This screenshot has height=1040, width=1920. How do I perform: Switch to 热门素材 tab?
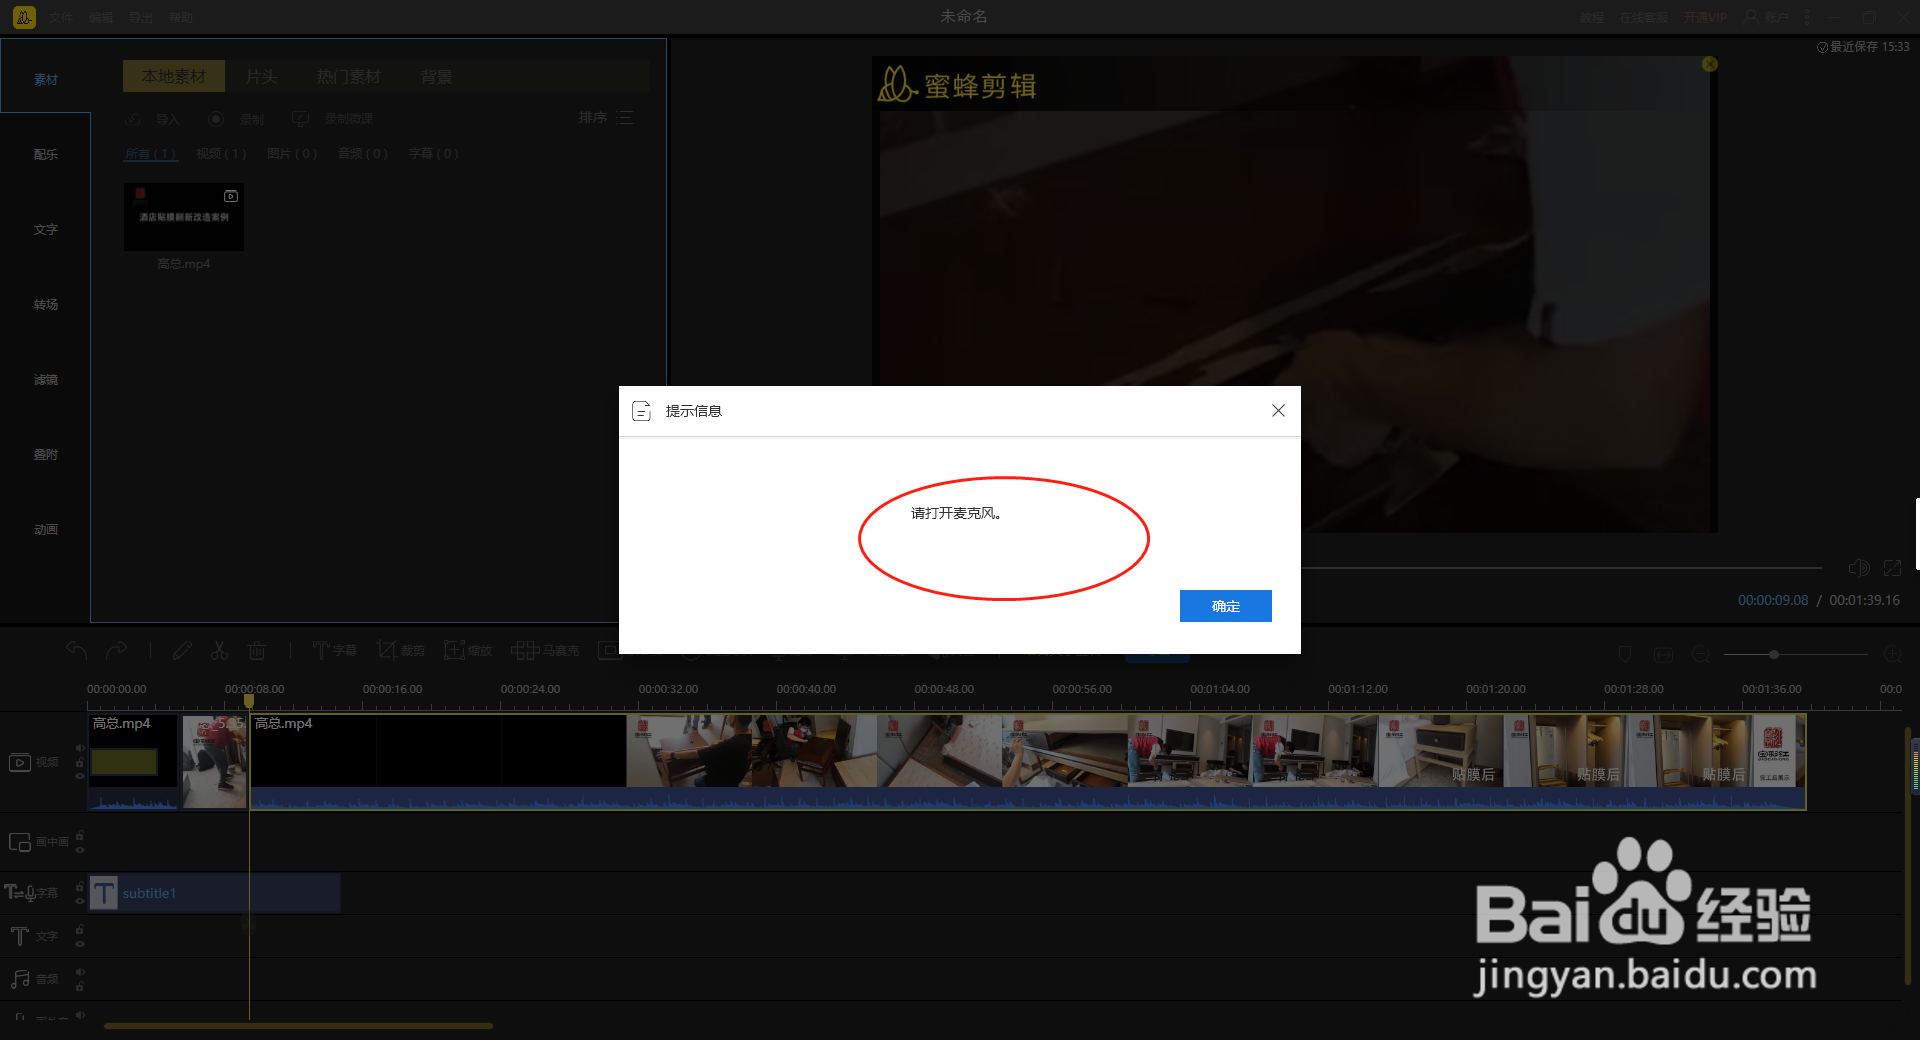click(x=349, y=77)
